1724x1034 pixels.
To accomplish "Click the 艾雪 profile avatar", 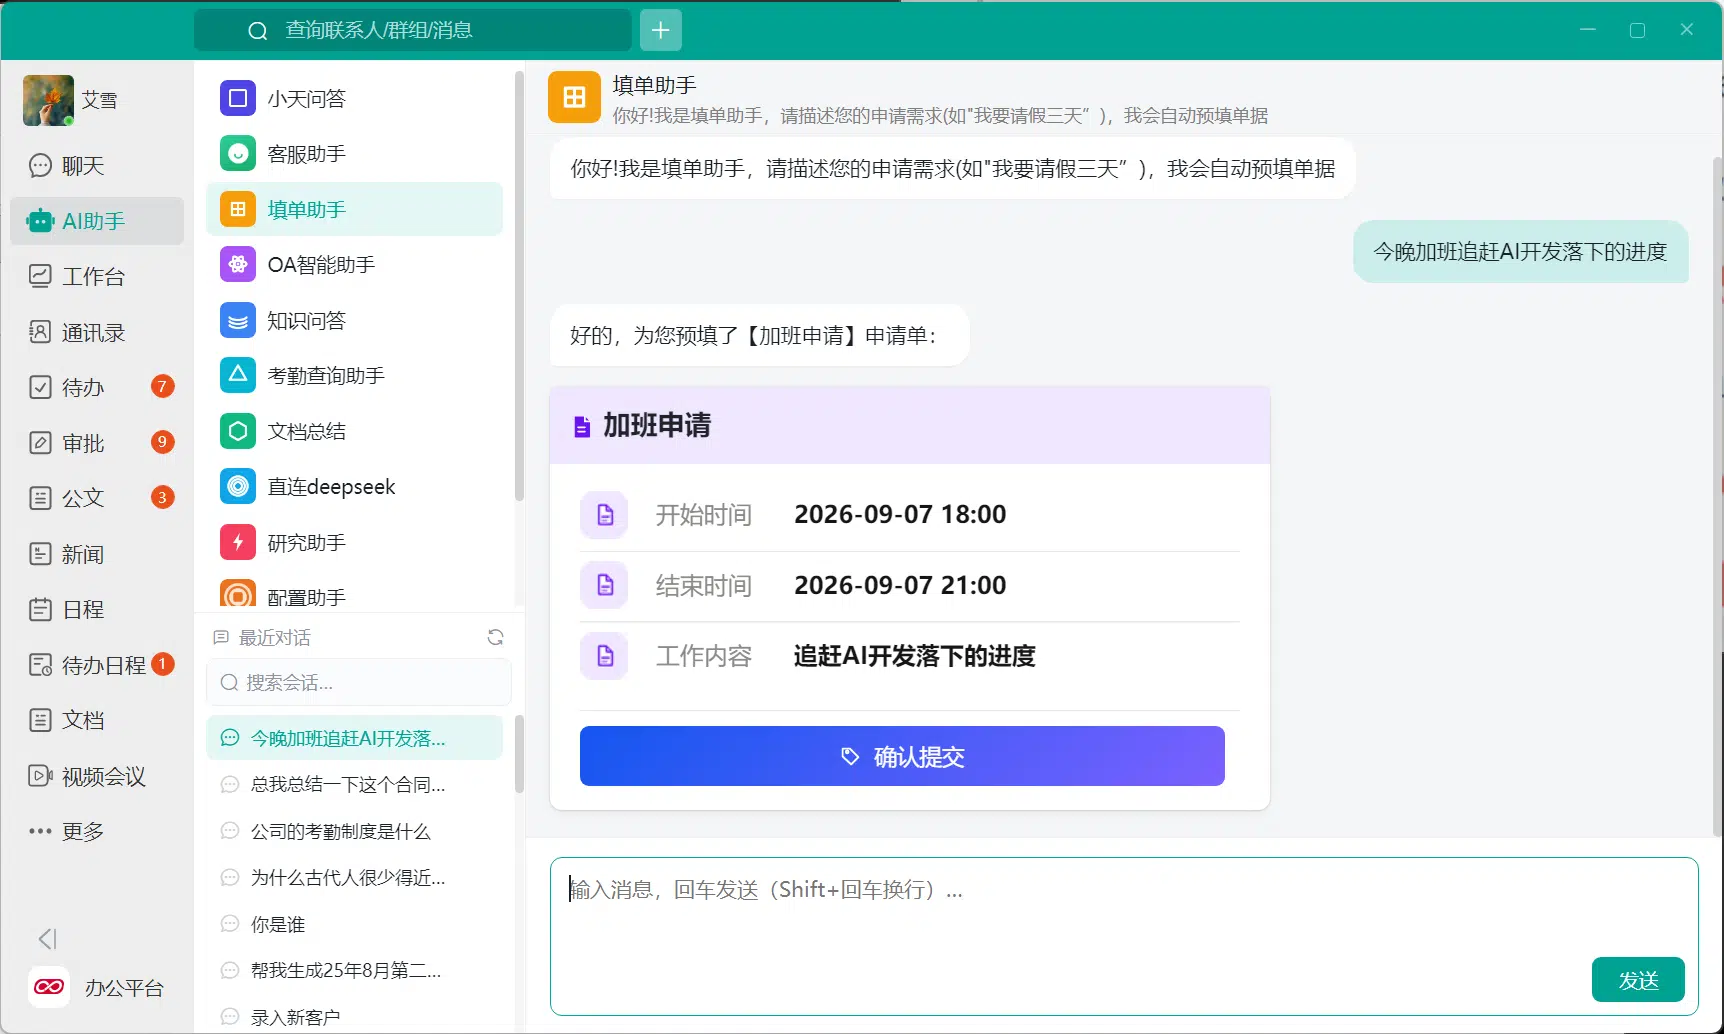I will pyautogui.click(x=48, y=100).
